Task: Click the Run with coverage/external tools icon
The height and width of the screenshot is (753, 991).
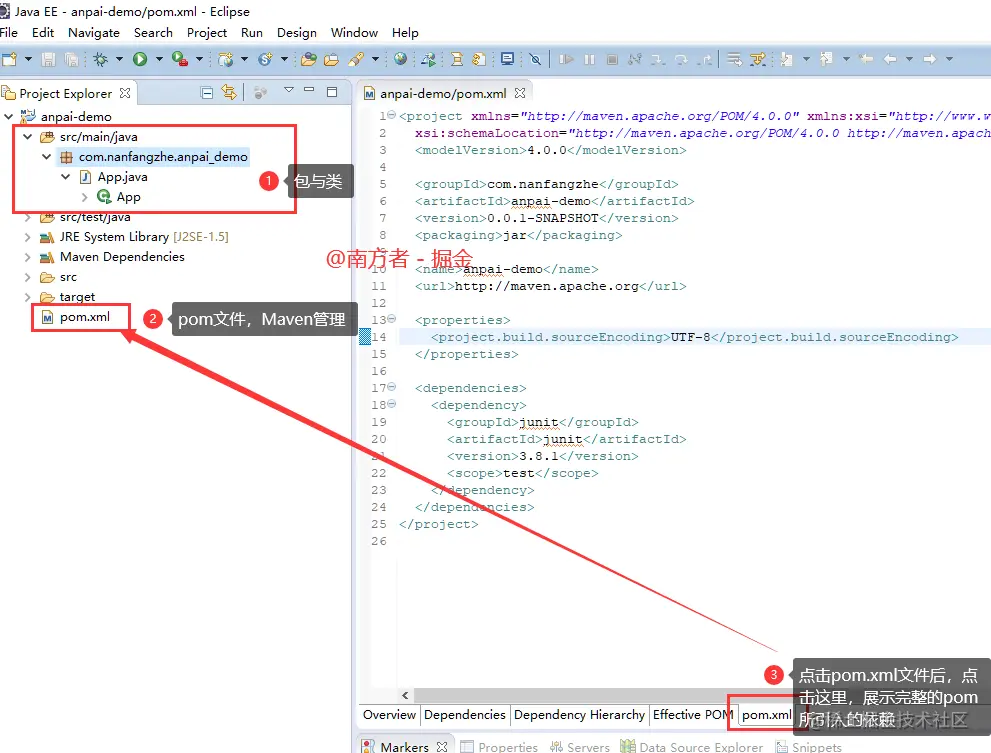Action: point(179,59)
